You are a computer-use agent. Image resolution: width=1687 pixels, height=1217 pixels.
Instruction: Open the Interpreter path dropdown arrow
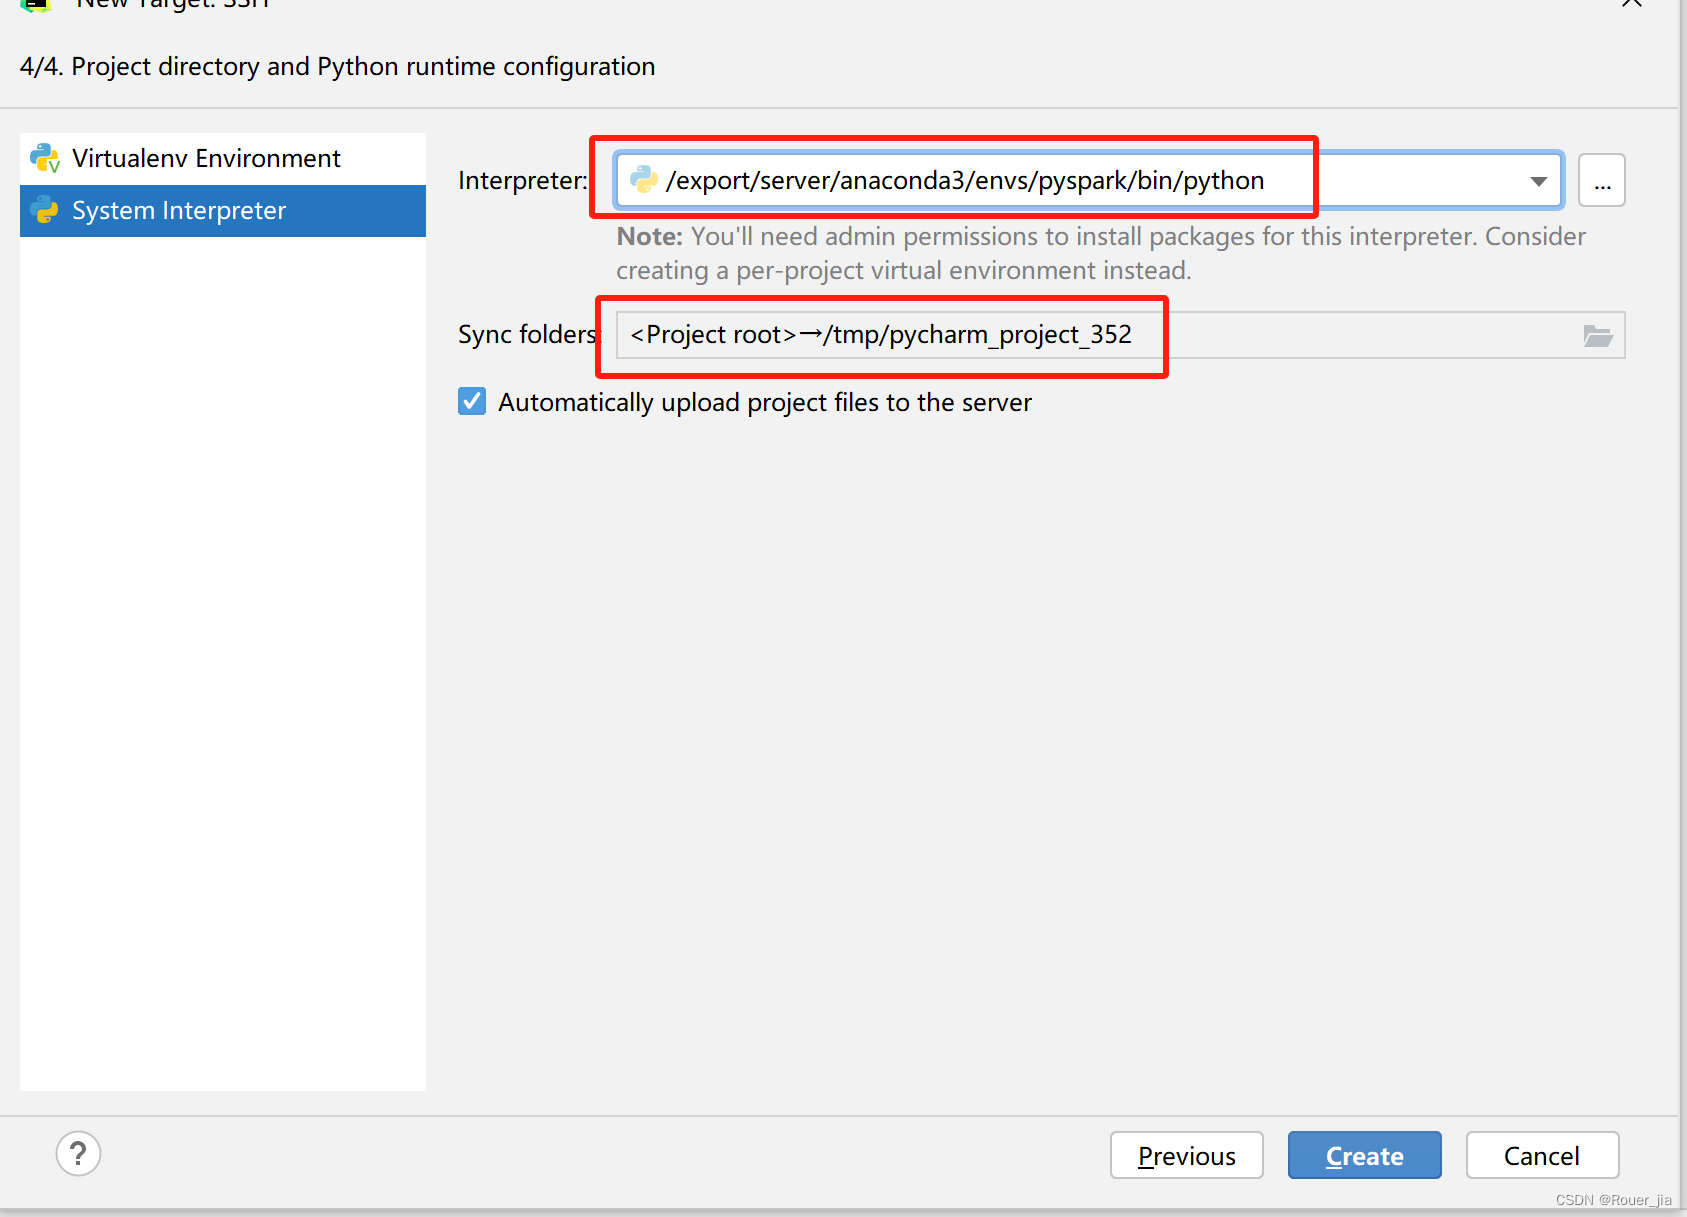1538,181
